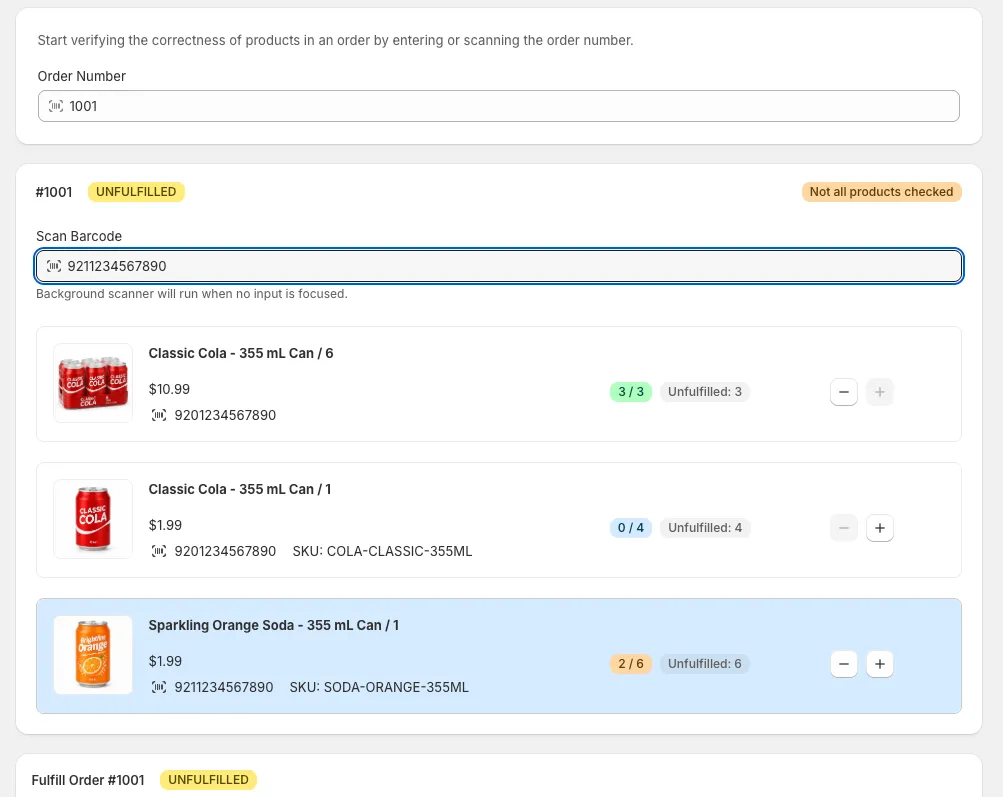
Task: Click the $10.99 price
Action: point(169,390)
